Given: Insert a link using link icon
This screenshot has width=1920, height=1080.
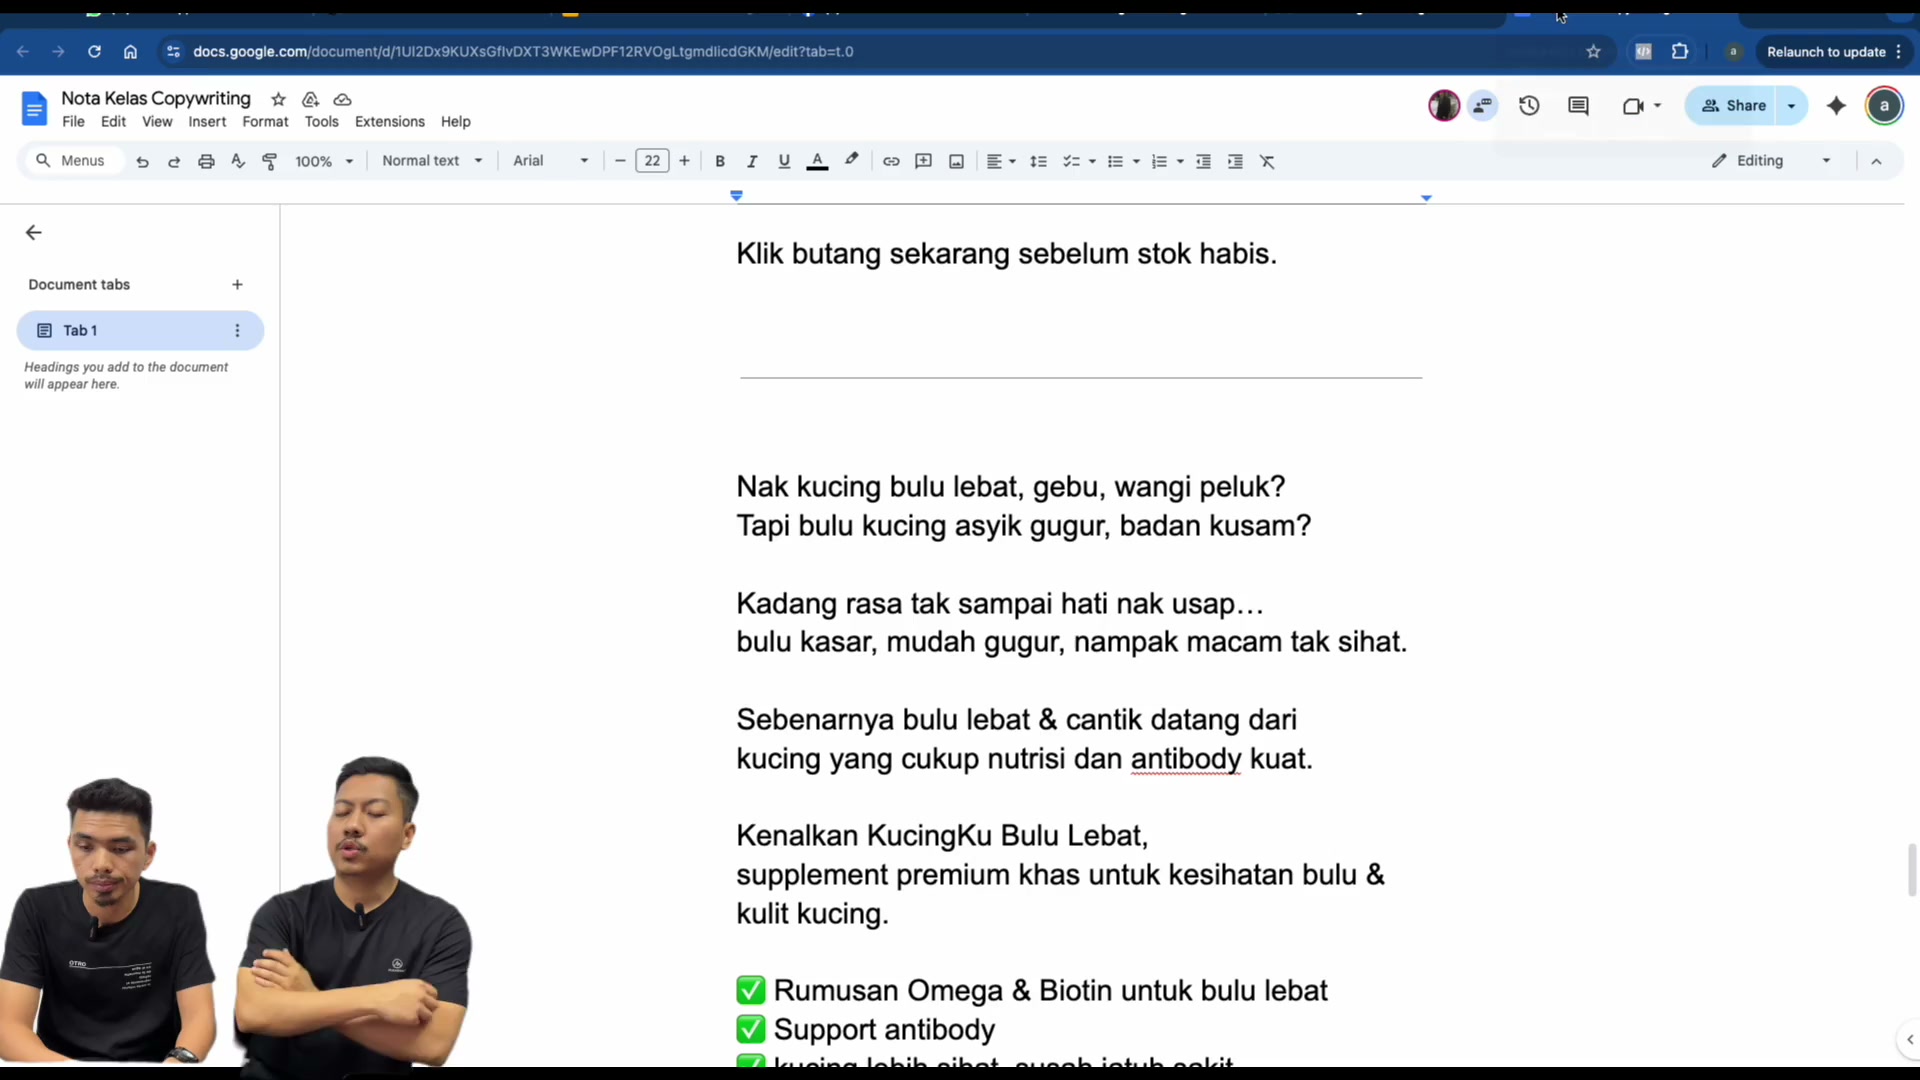Looking at the screenshot, I should 891,161.
